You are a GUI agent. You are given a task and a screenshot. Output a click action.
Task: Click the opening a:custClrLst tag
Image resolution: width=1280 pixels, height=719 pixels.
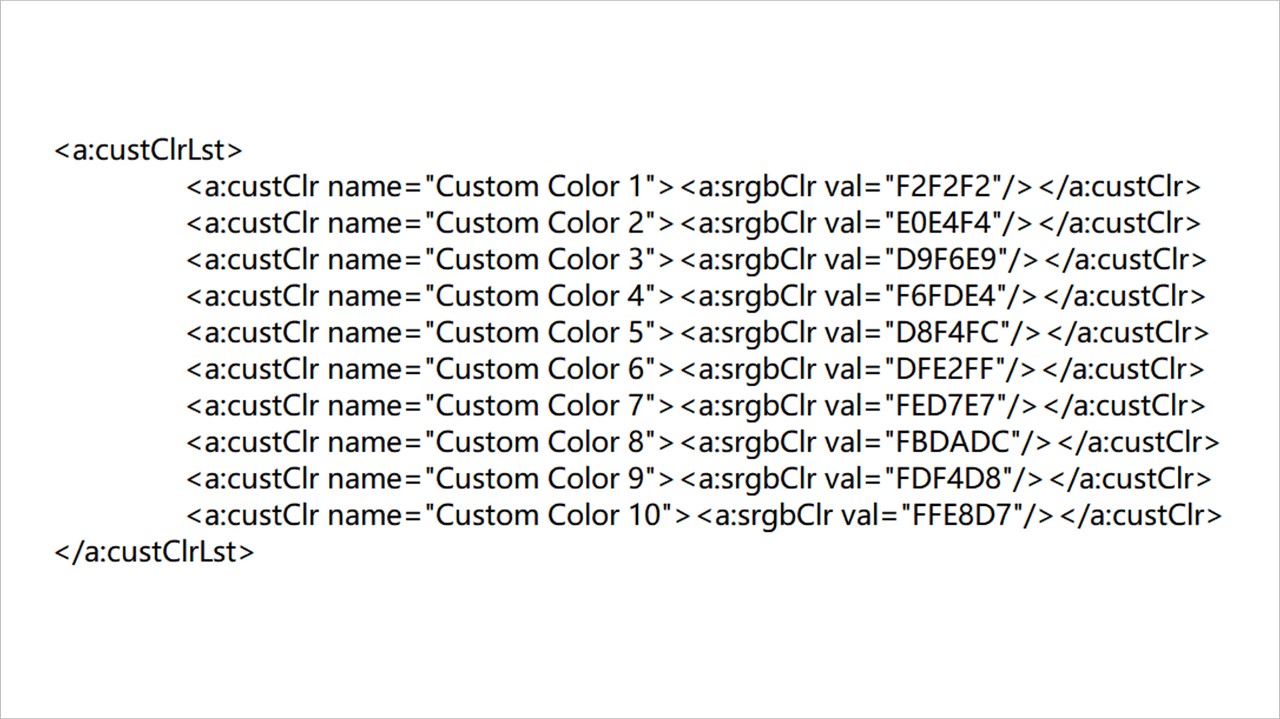point(148,150)
